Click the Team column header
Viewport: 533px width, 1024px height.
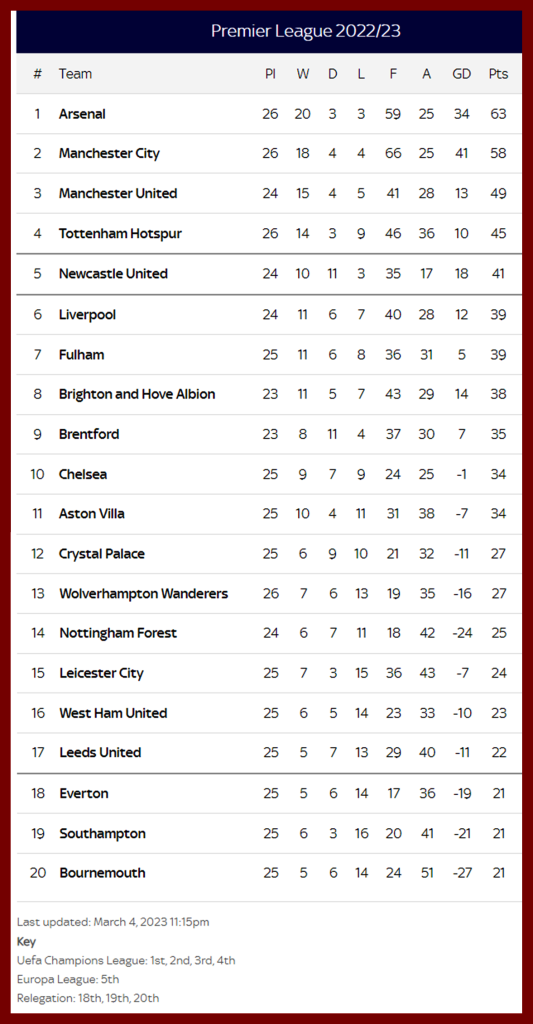[75, 74]
